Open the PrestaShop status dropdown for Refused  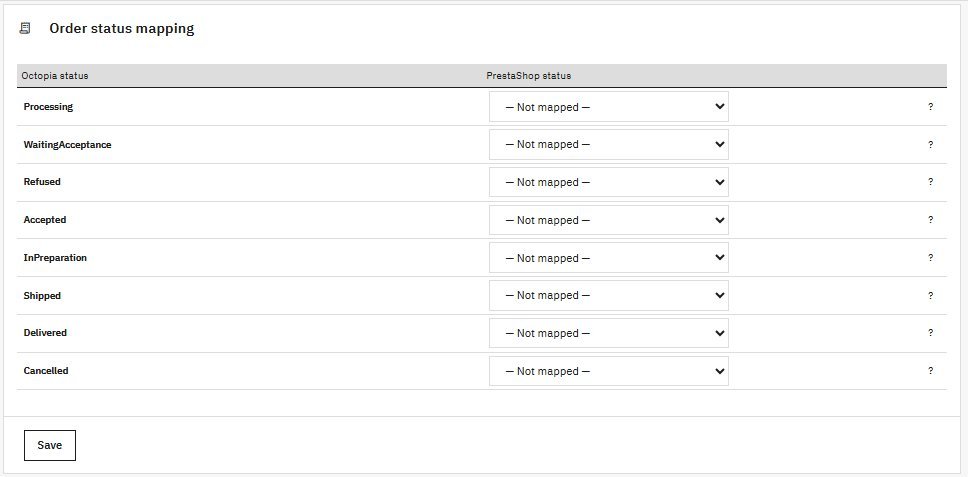click(609, 182)
